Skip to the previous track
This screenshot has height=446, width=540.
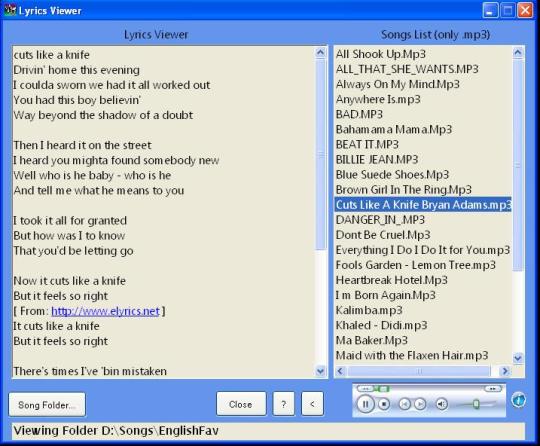pyautogui.click(x=405, y=404)
